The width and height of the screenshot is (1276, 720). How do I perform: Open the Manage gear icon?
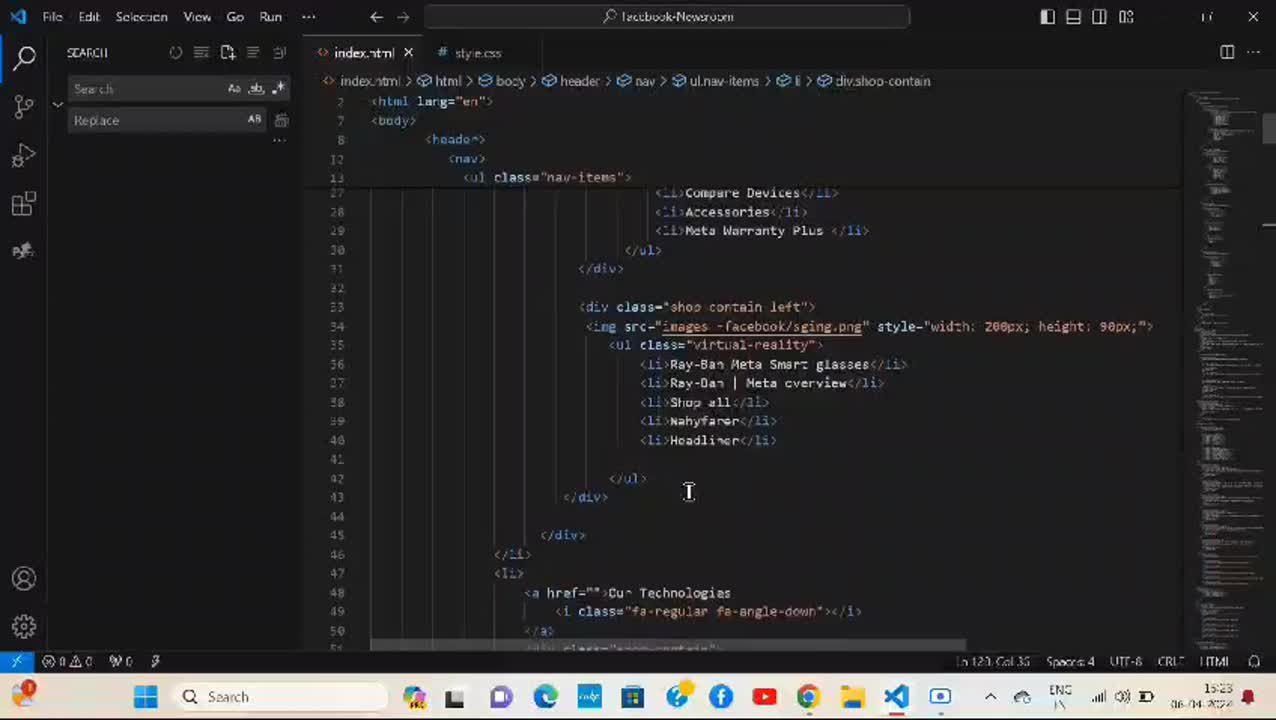pyautogui.click(x=24, y=627)
